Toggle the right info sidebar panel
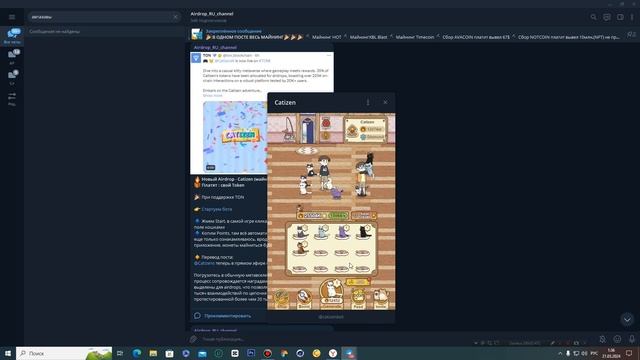 click(620, 17)
